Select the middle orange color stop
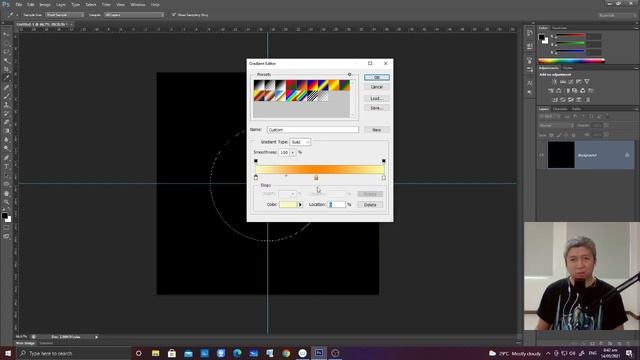640x360 pixels. [x=316, y=178]
